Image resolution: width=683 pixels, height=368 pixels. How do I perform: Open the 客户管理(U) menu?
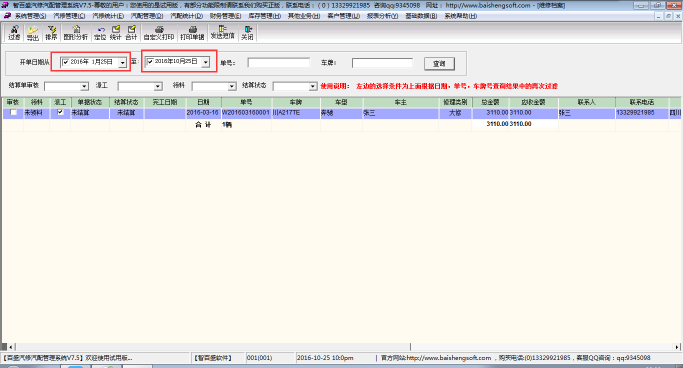pos(344,16)
